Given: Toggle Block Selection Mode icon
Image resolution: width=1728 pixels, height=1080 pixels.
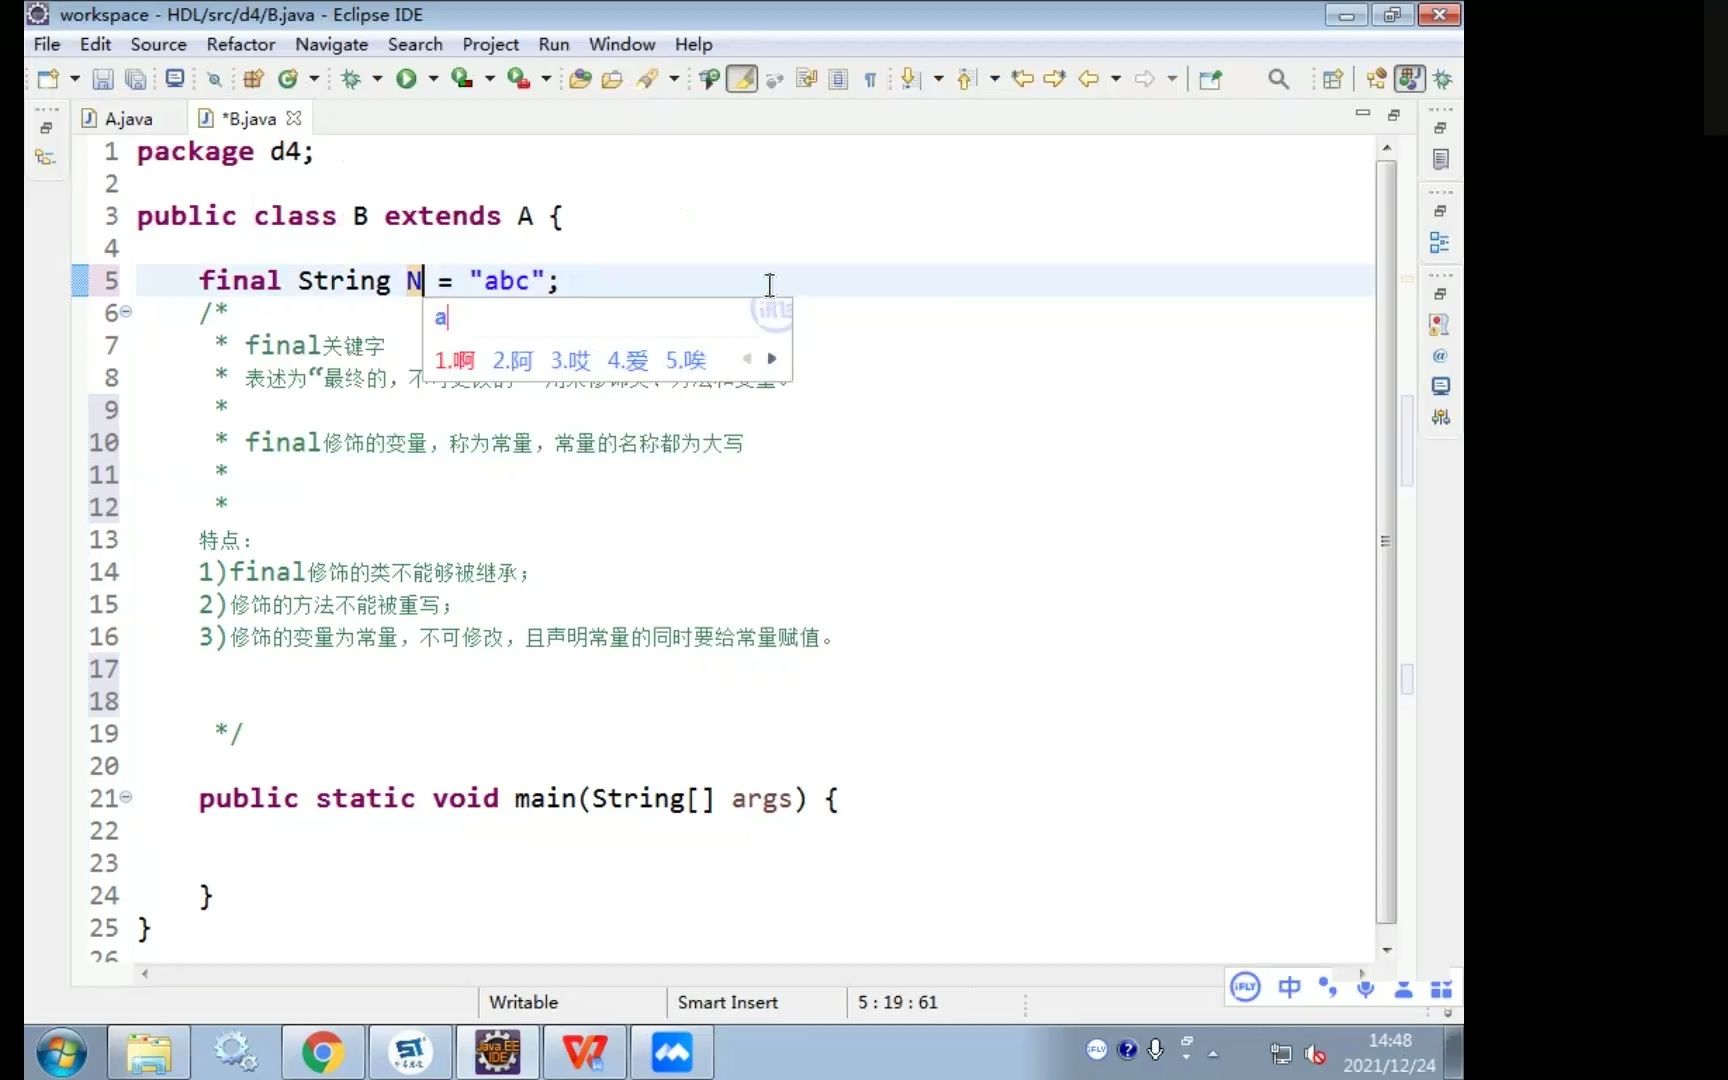Looking at the screenshot, I should [839, 79].
